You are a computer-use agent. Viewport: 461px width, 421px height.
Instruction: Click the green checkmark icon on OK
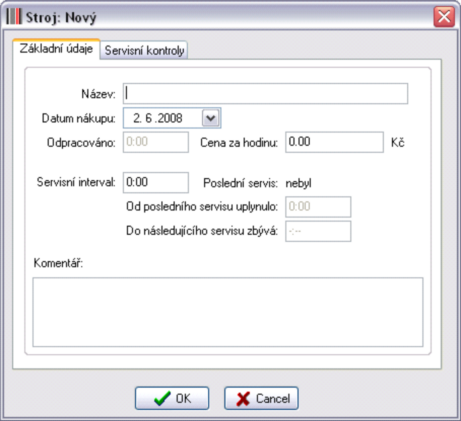[x=162, y=398]
